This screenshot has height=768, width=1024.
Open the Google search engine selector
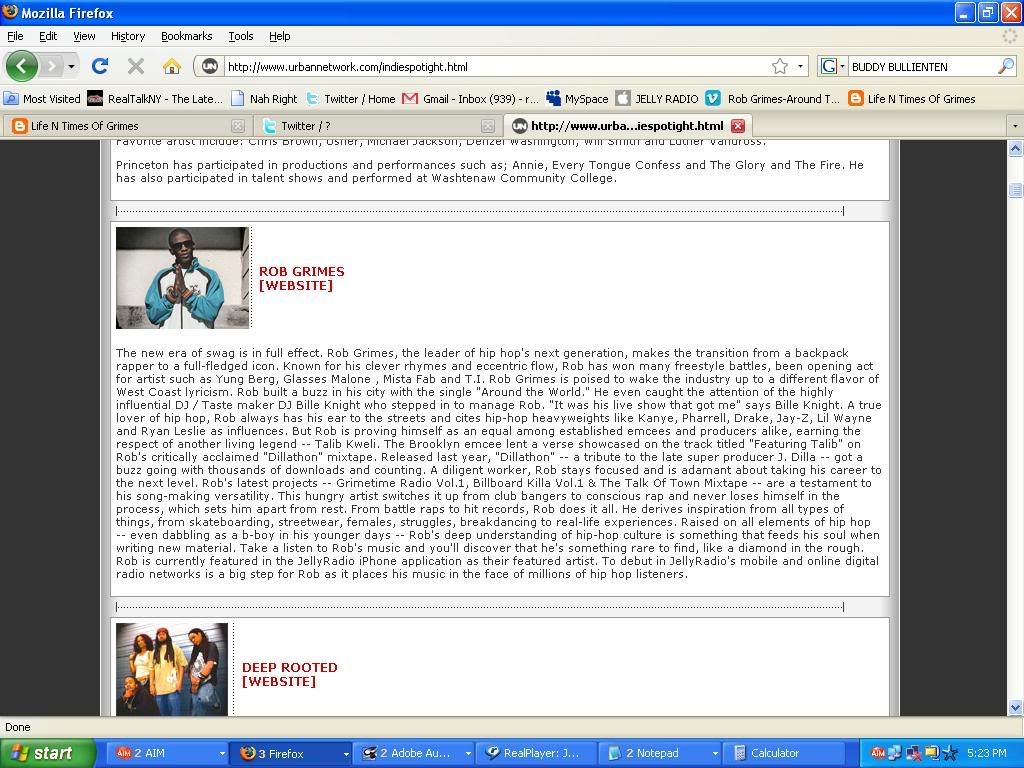point(833,66)
